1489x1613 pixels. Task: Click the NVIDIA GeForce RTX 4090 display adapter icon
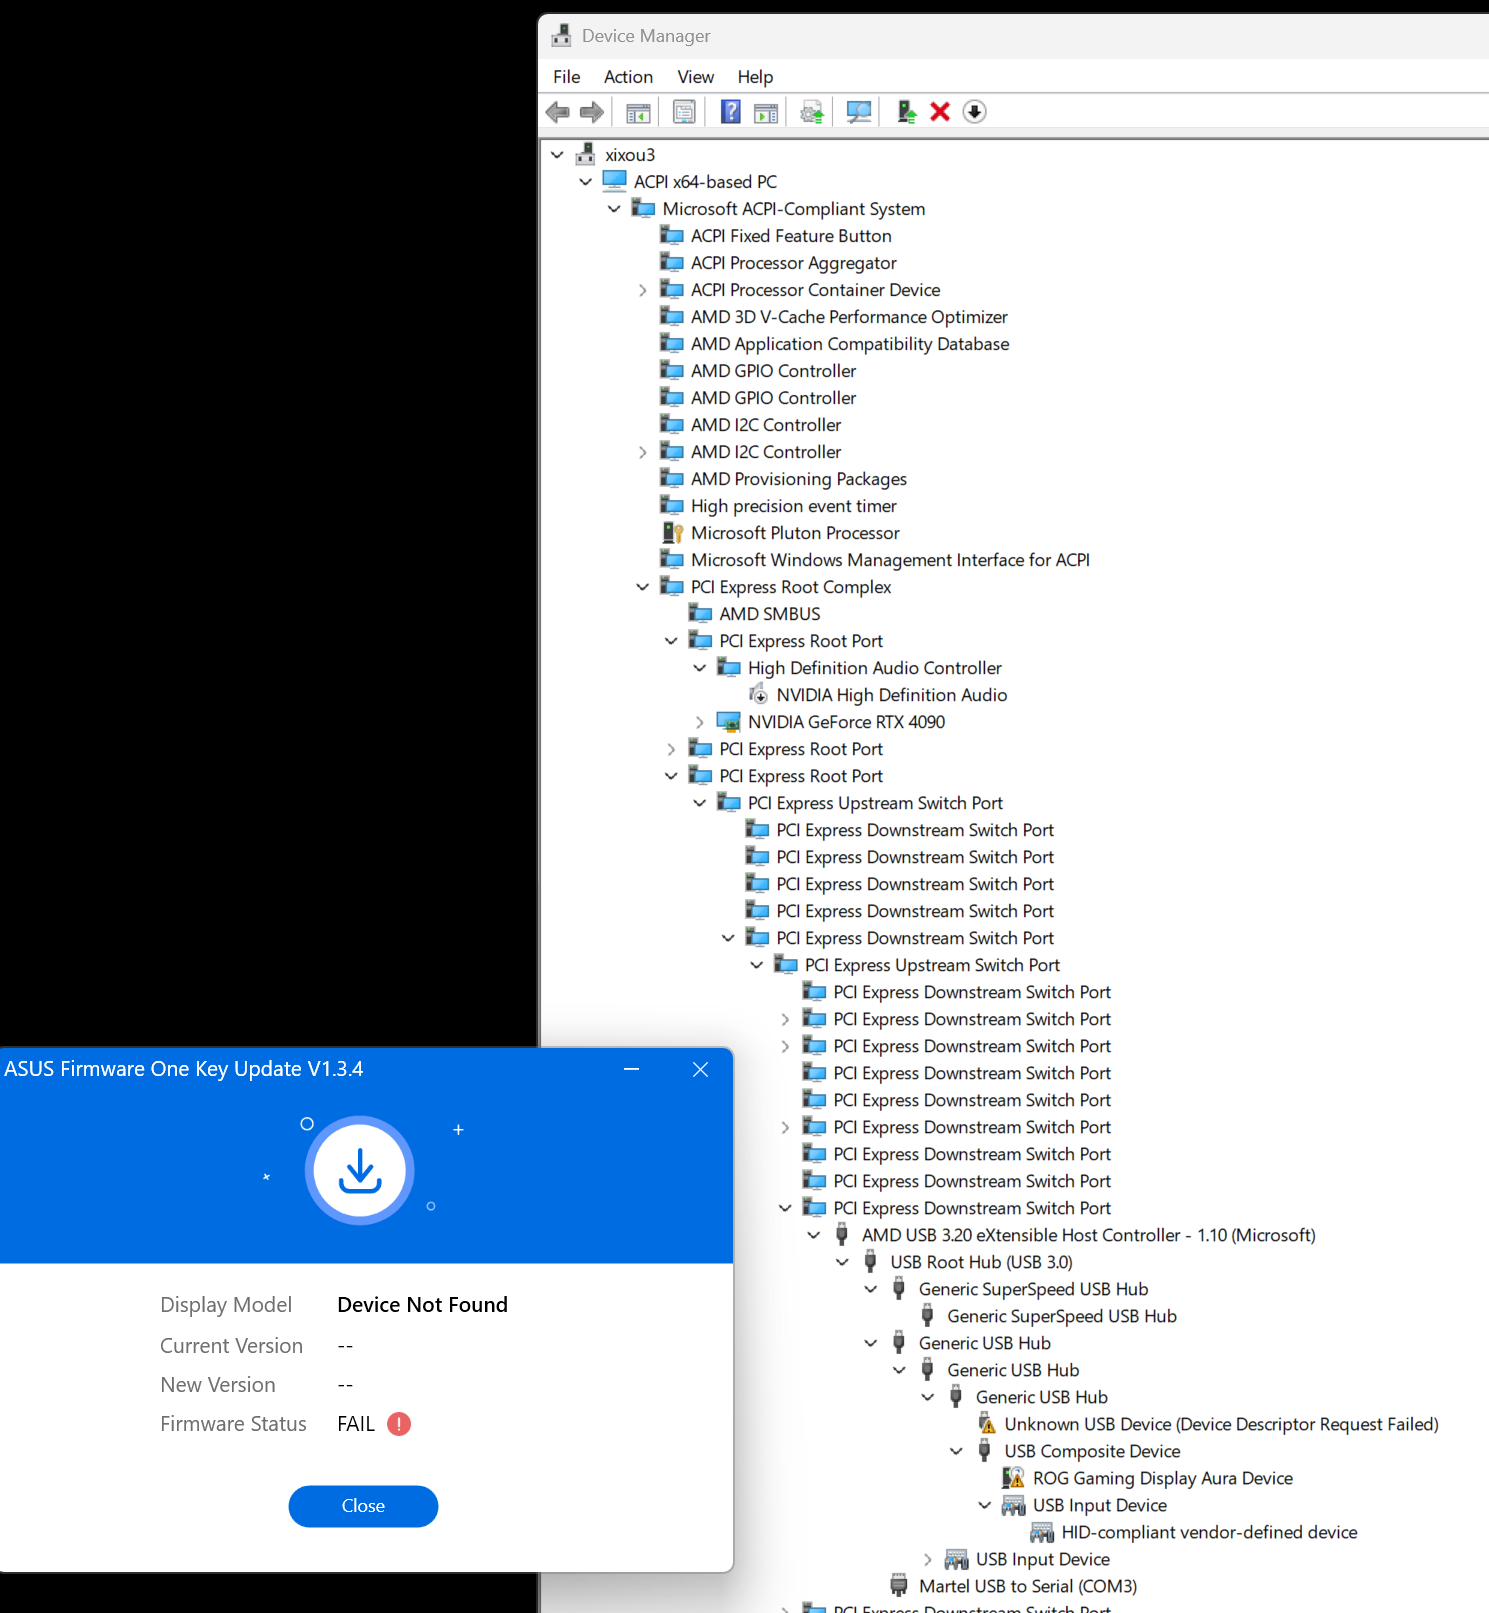click(729, 722)
